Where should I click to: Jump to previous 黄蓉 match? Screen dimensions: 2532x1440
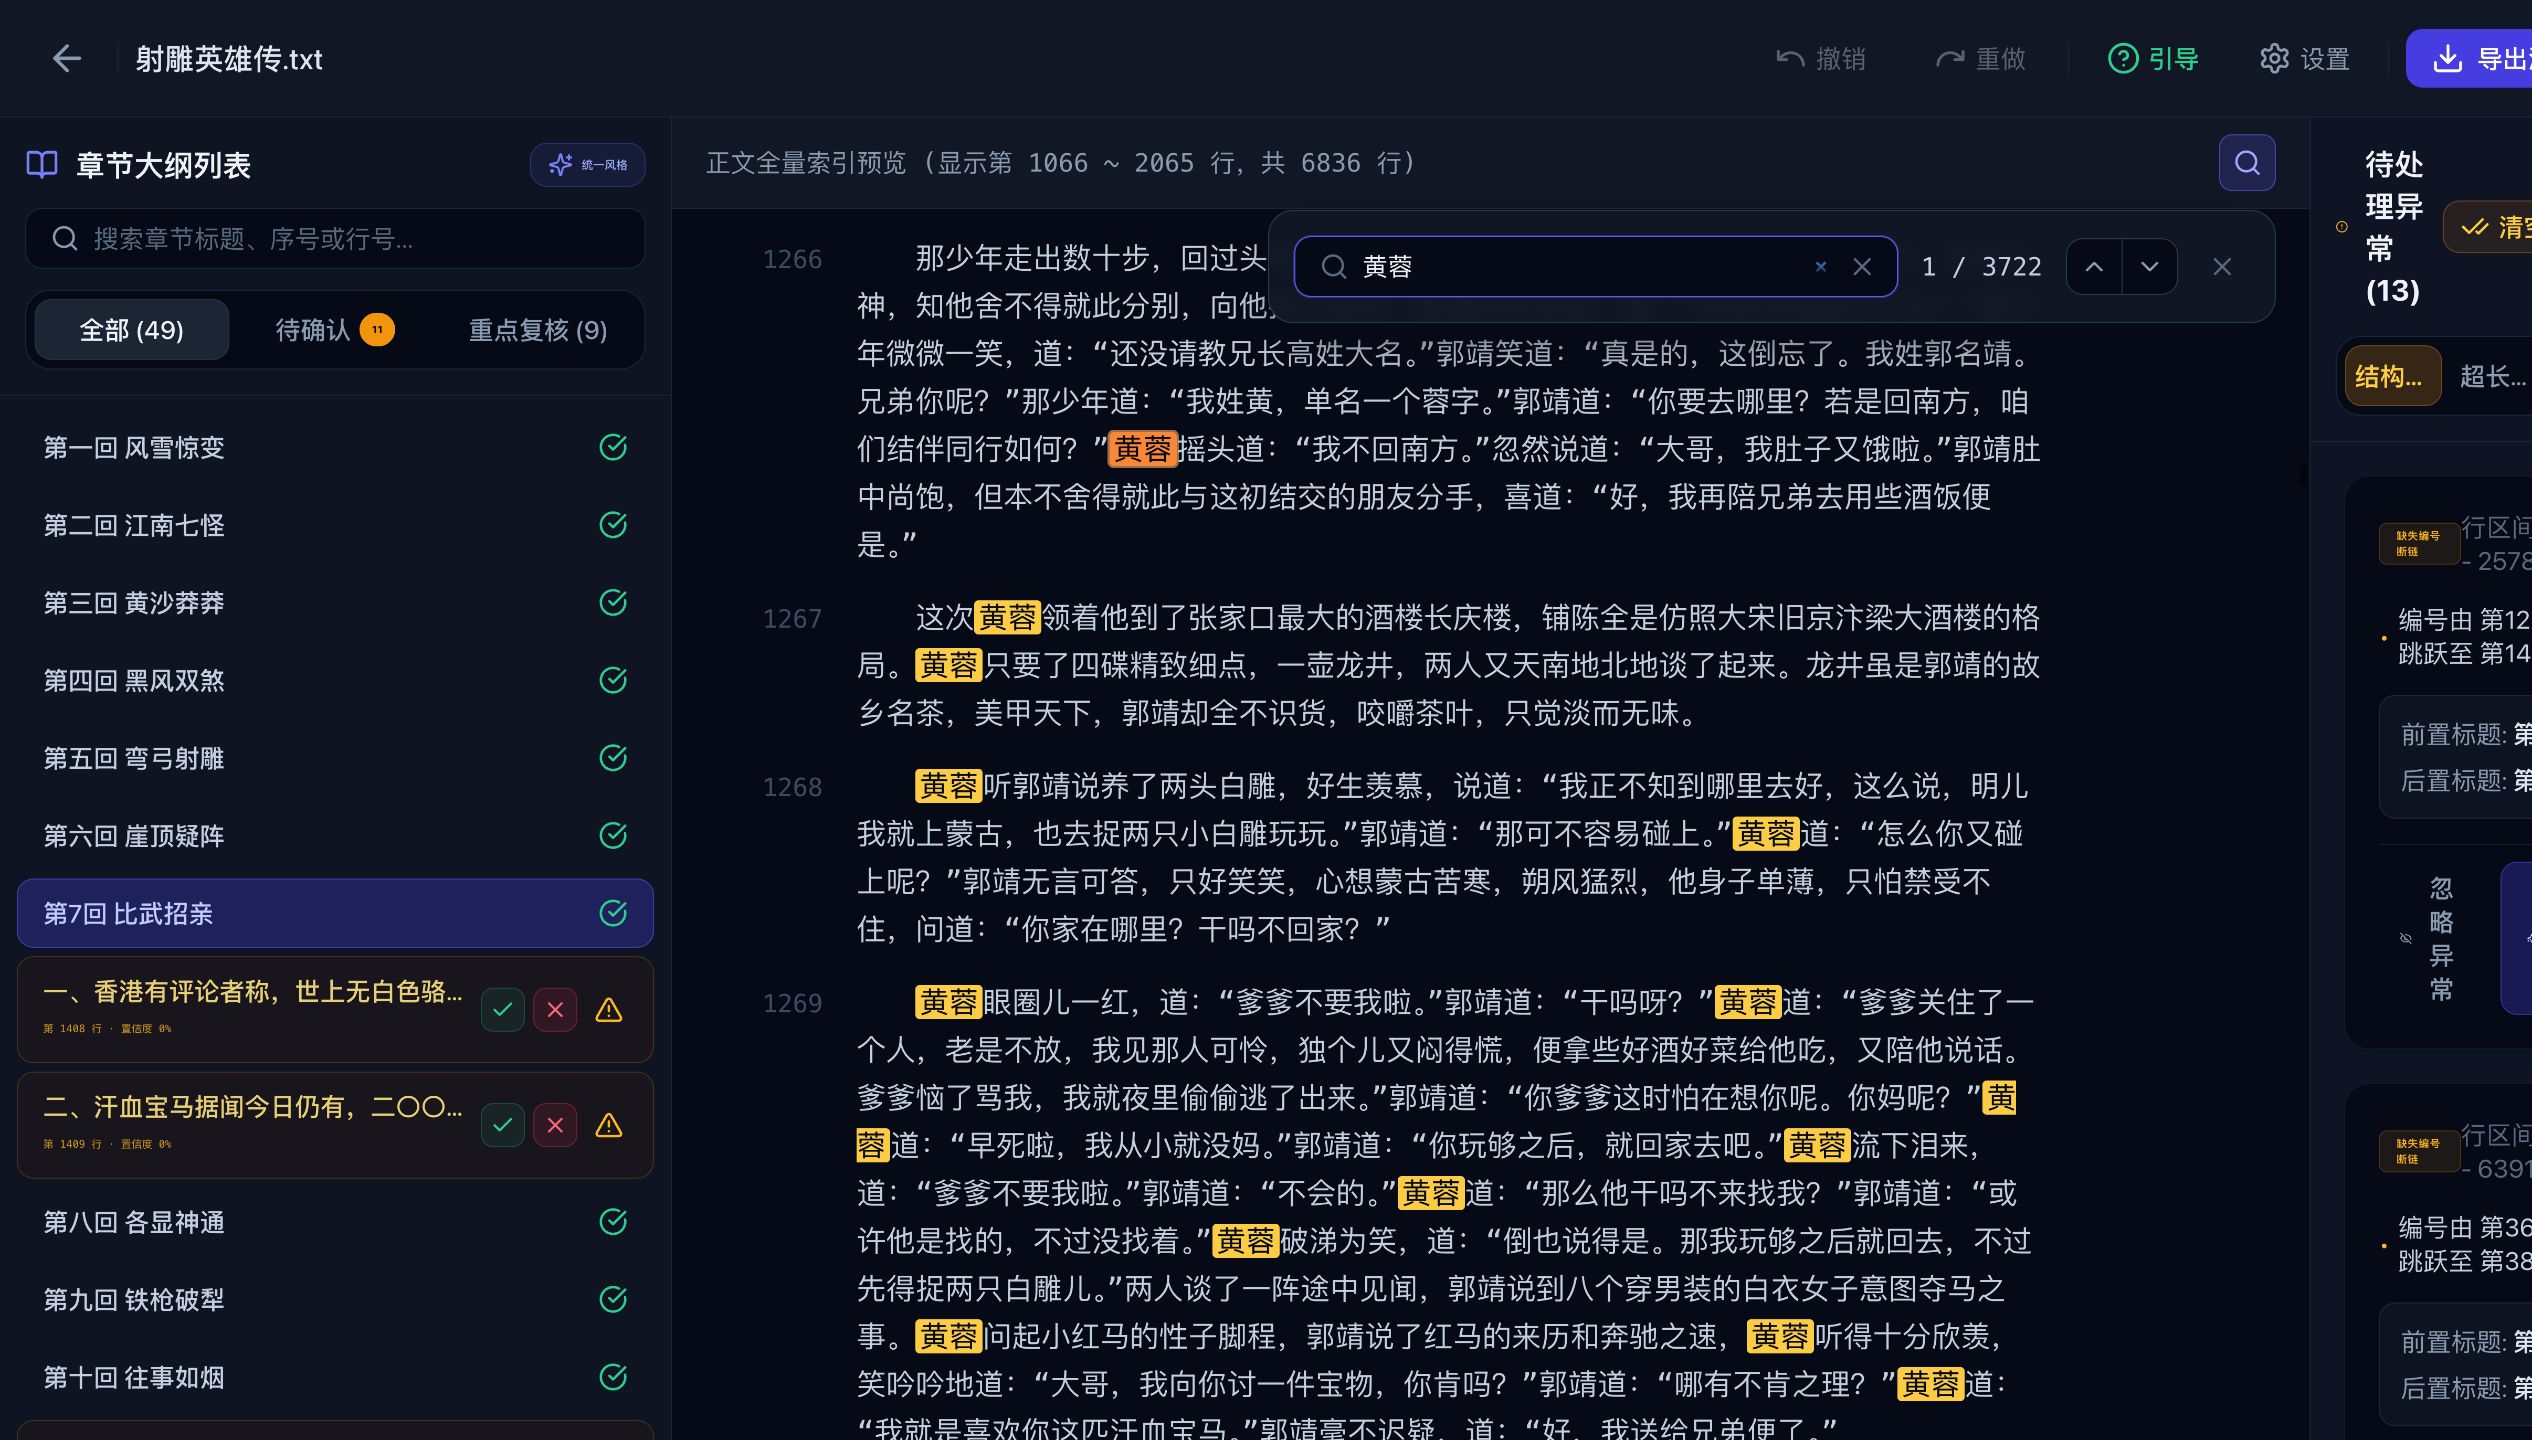point(2094,267)
